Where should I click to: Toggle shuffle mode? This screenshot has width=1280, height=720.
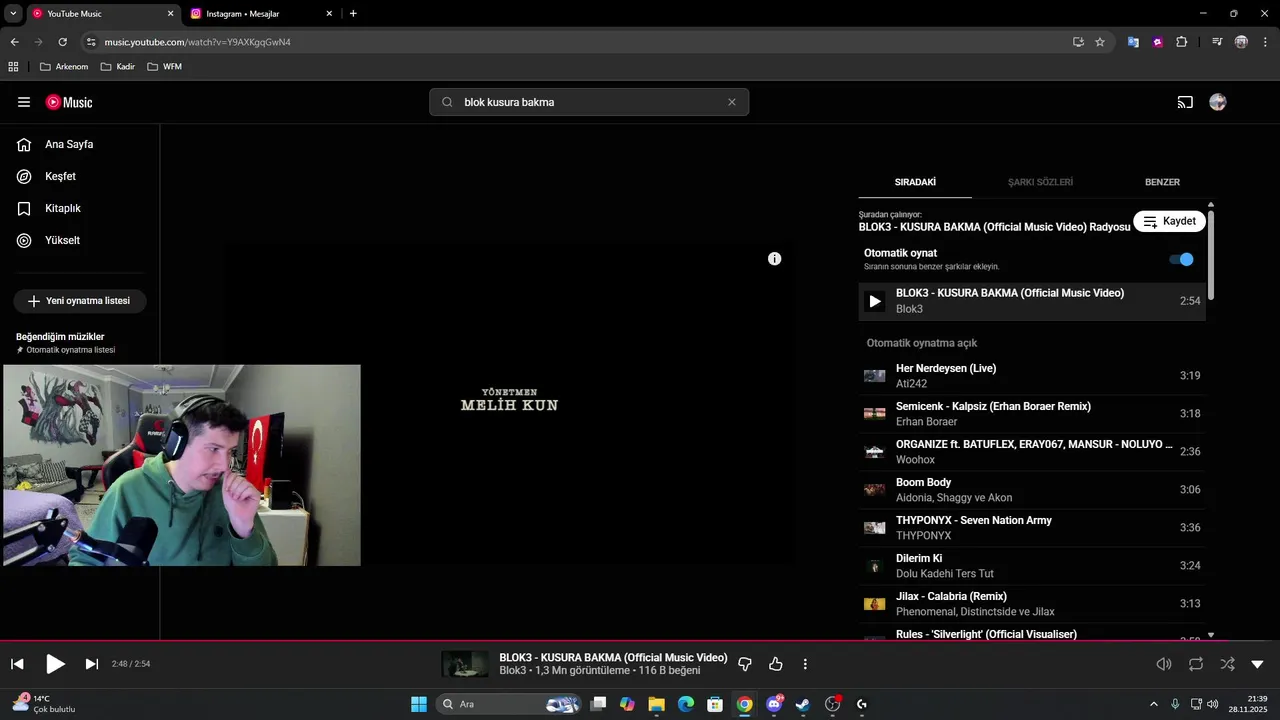pos(1227,664)
